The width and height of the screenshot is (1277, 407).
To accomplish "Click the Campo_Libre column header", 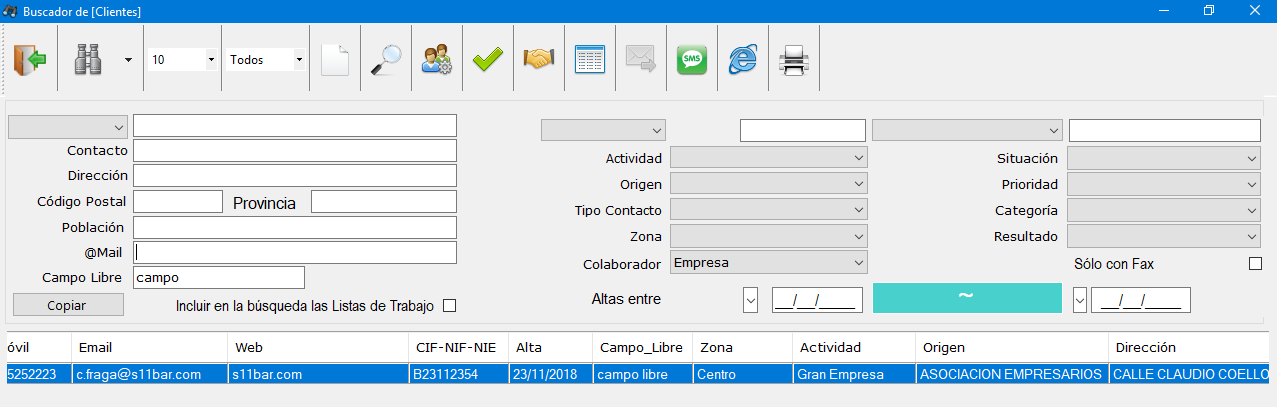I will [x=642, y=347].
